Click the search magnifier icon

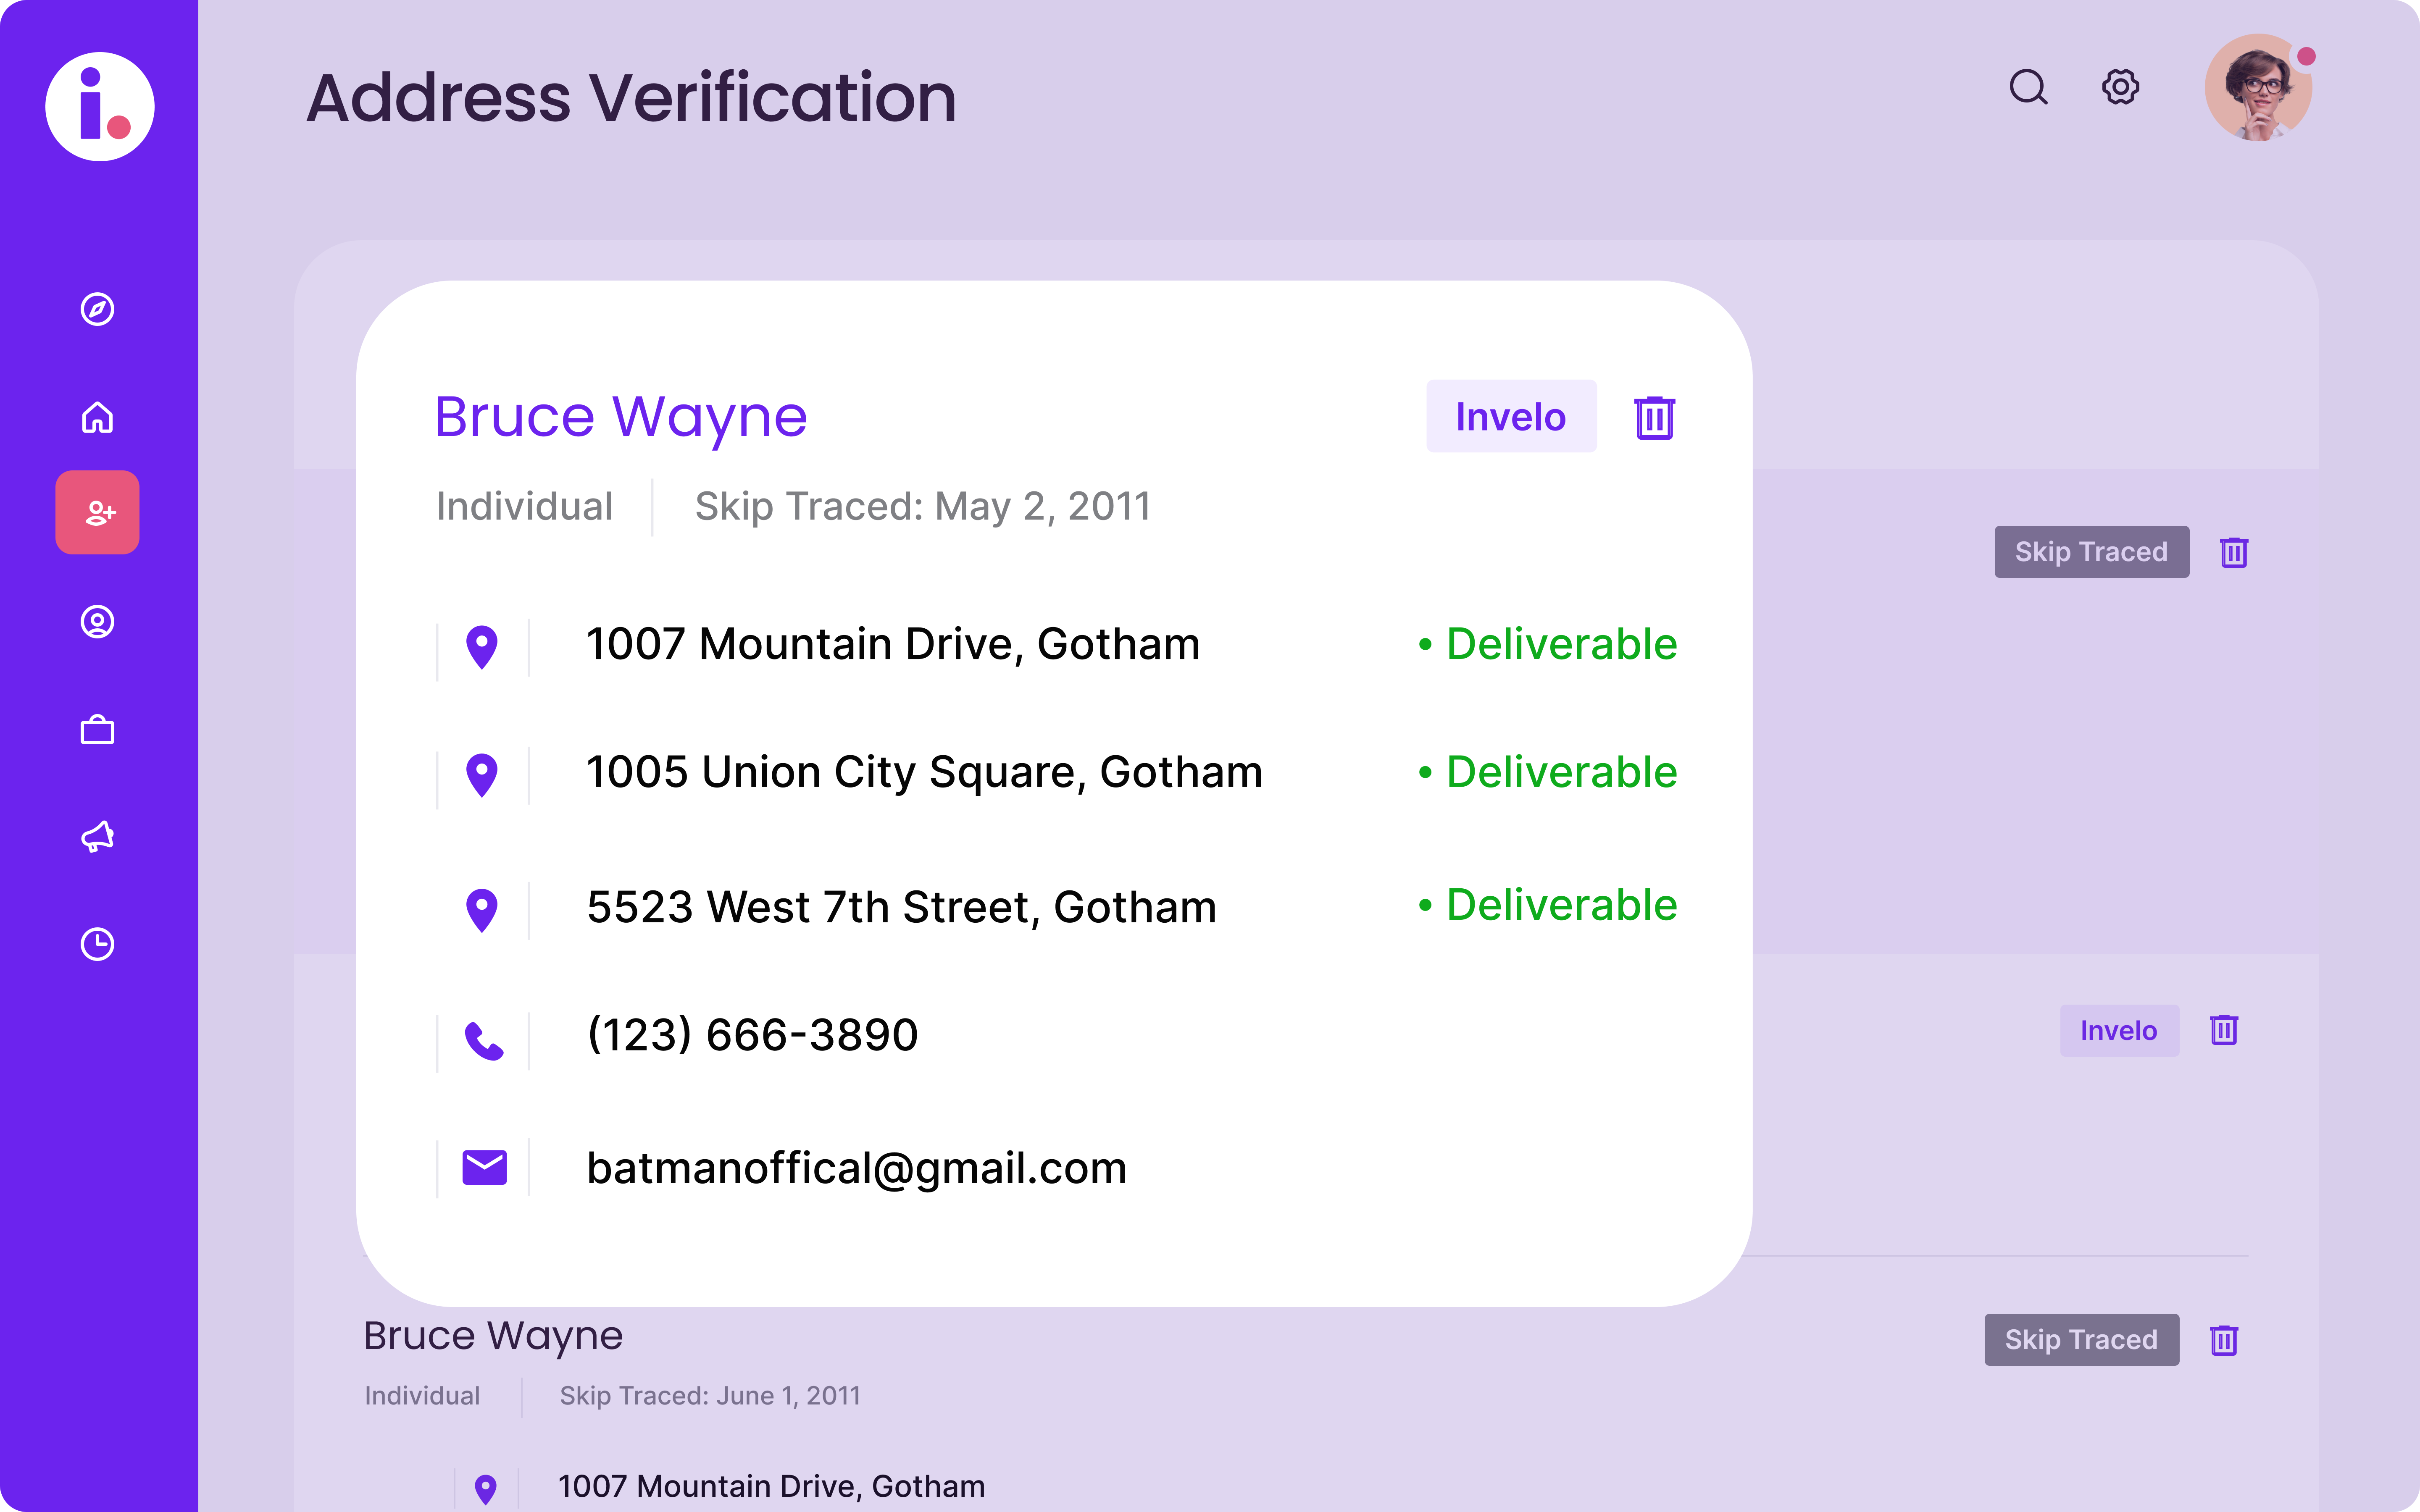pos(2028,87)
